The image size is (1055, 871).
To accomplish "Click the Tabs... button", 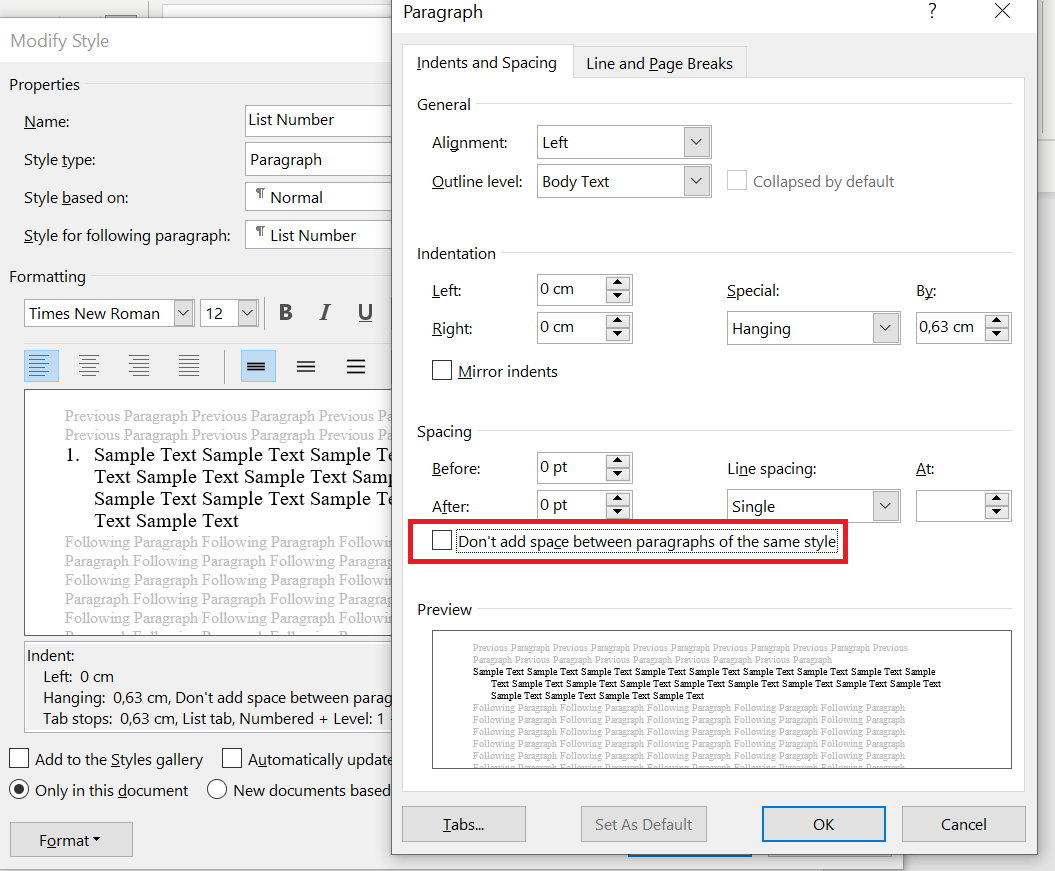I will [x=464, y=824].
